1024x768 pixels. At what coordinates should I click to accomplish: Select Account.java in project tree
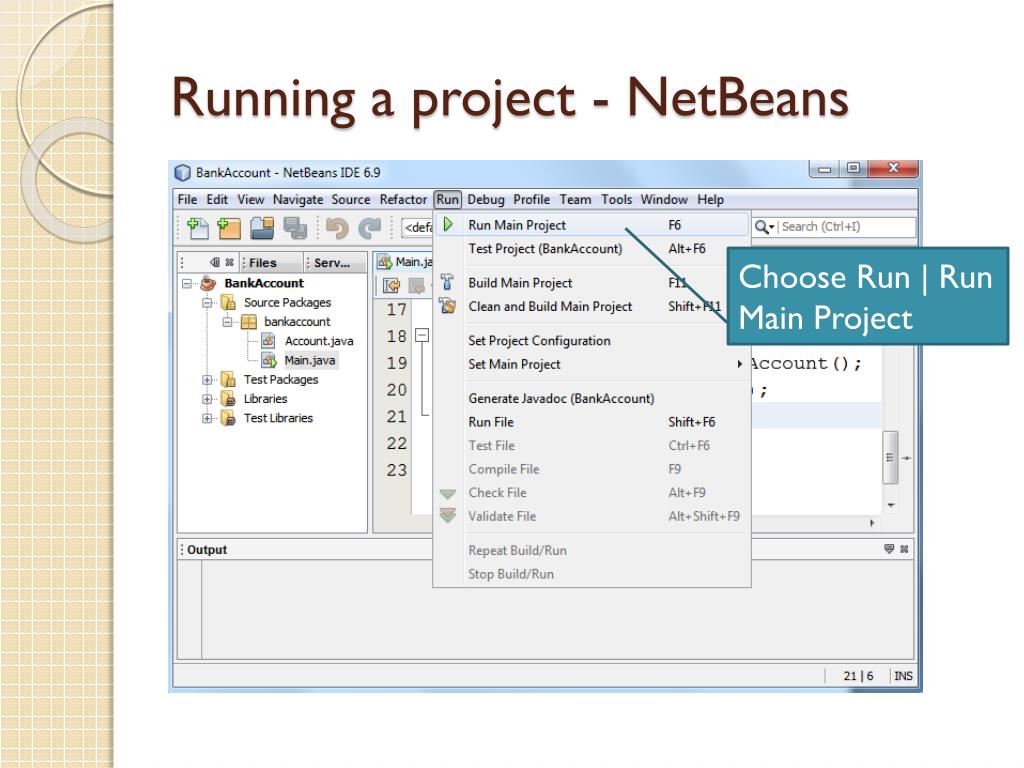click(x=319, y=341)
